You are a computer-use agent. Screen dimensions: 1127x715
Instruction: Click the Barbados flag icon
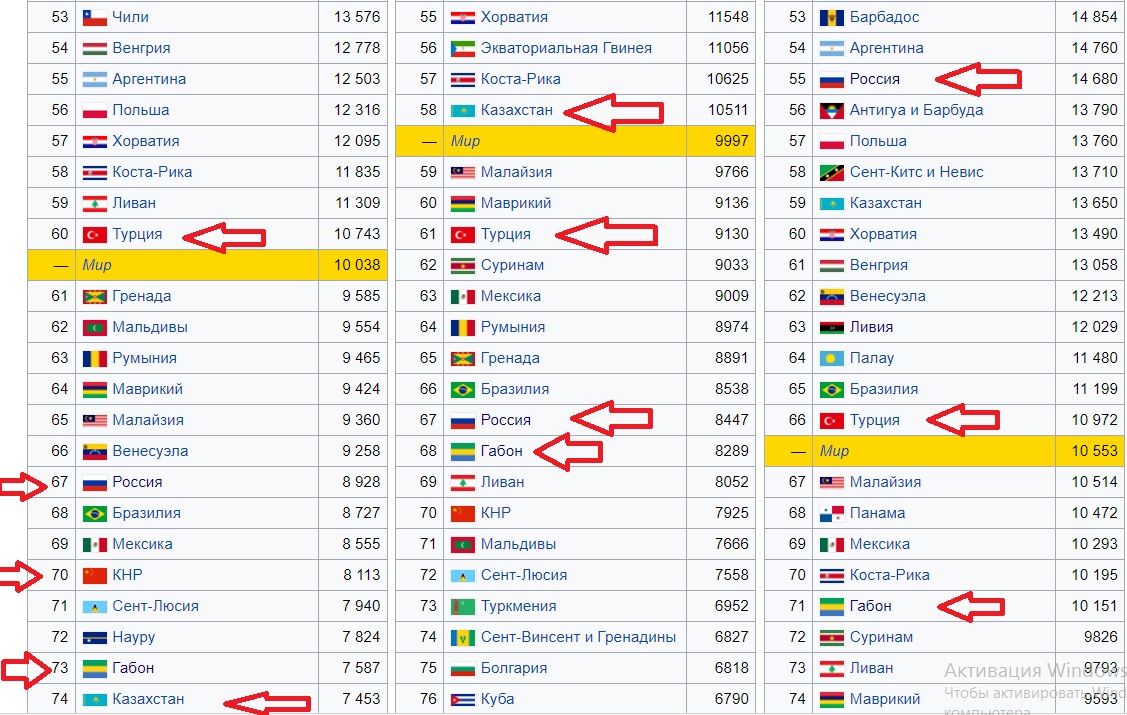832,17
